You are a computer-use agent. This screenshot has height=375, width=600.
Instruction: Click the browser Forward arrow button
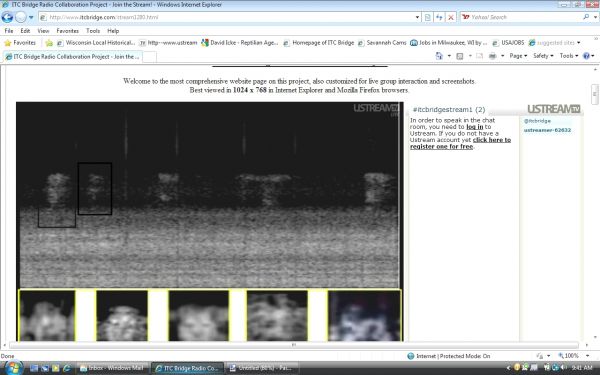coord(21,17)
